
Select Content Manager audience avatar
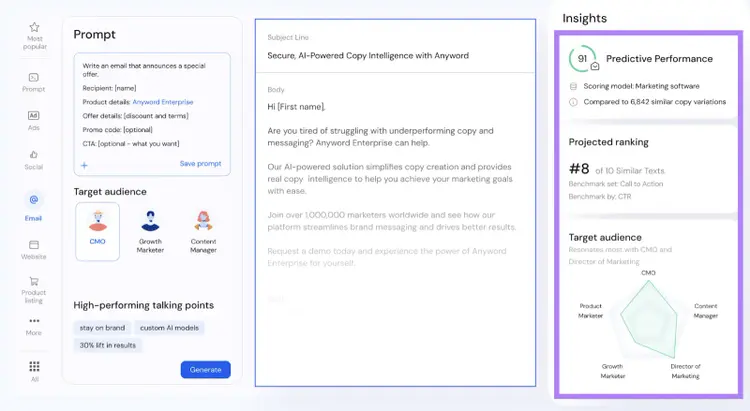point(203,221)
